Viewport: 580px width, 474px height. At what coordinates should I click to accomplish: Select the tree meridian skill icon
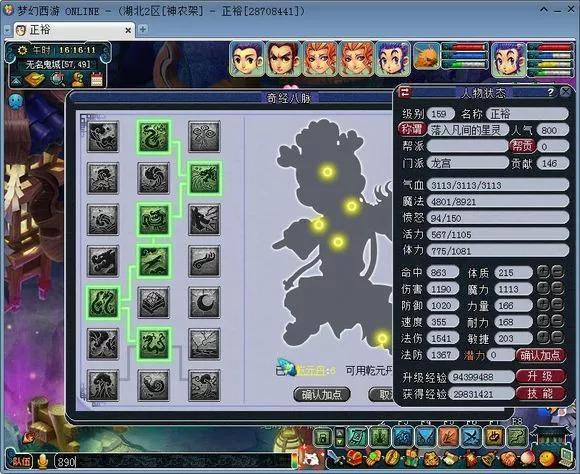tap(103, 385)
